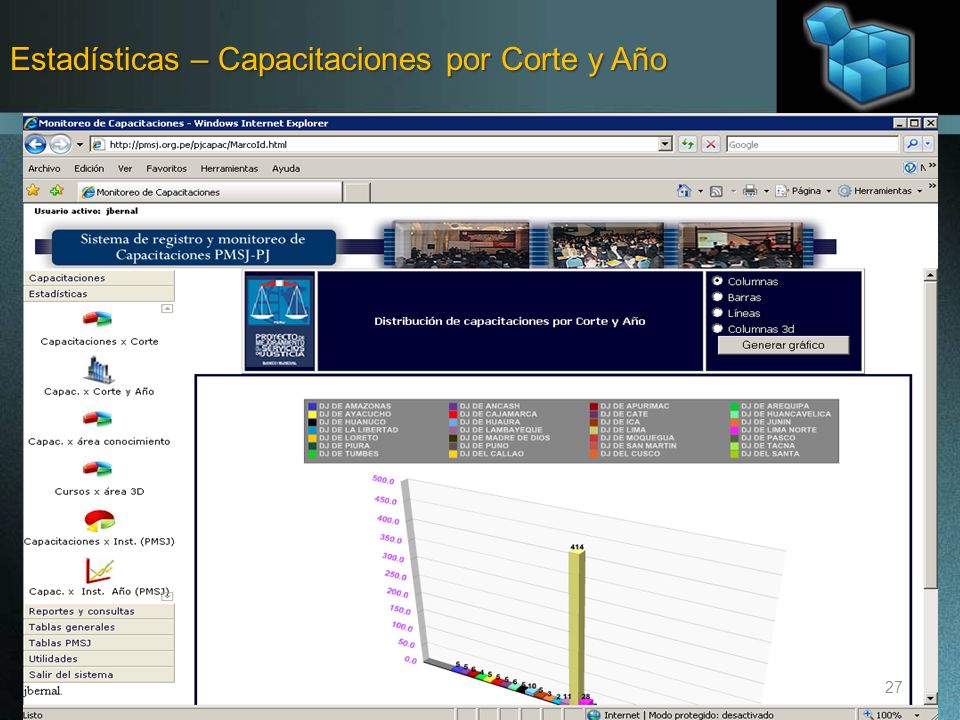Open Capac. x Corte y Año bar chart icon
Image resolution: width=960 pixels, height=720 pixels.
point(99,369)
